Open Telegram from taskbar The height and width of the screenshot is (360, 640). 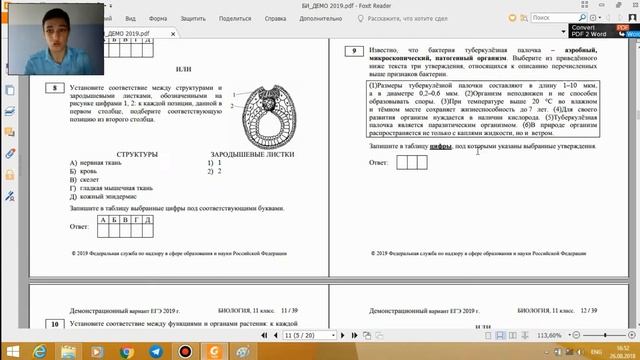[156, 351]
